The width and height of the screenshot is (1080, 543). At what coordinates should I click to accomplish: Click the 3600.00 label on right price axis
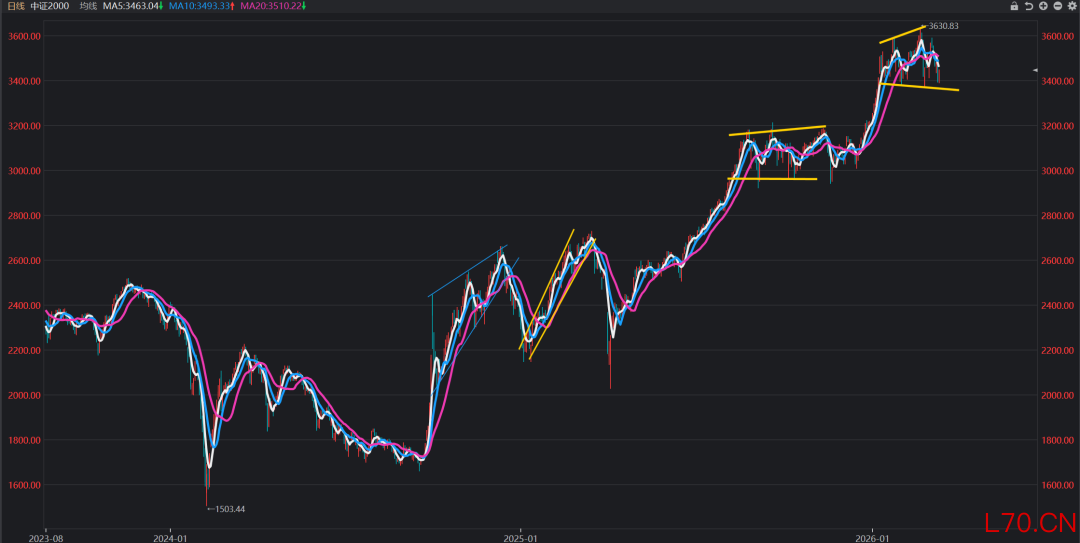click(1057, 36)
